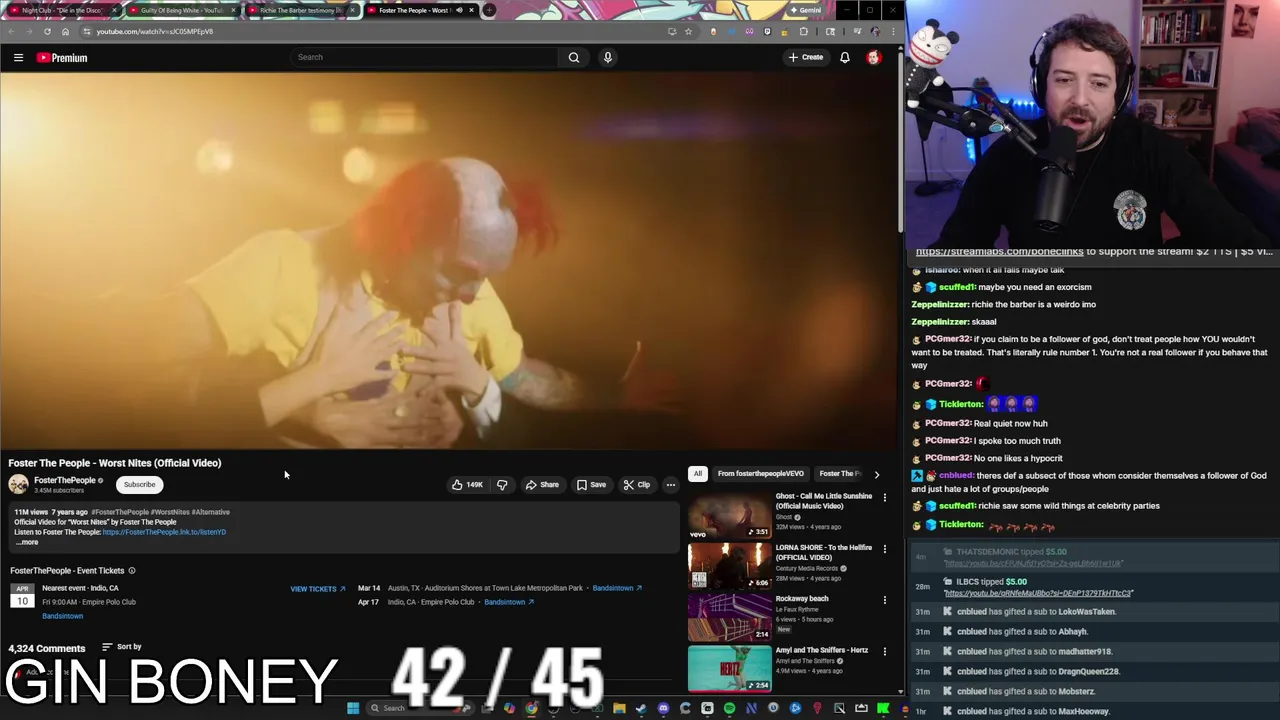Open Bandsintown link for Apr 17 event
This screenshot has height=720, width=1280.
509,602
